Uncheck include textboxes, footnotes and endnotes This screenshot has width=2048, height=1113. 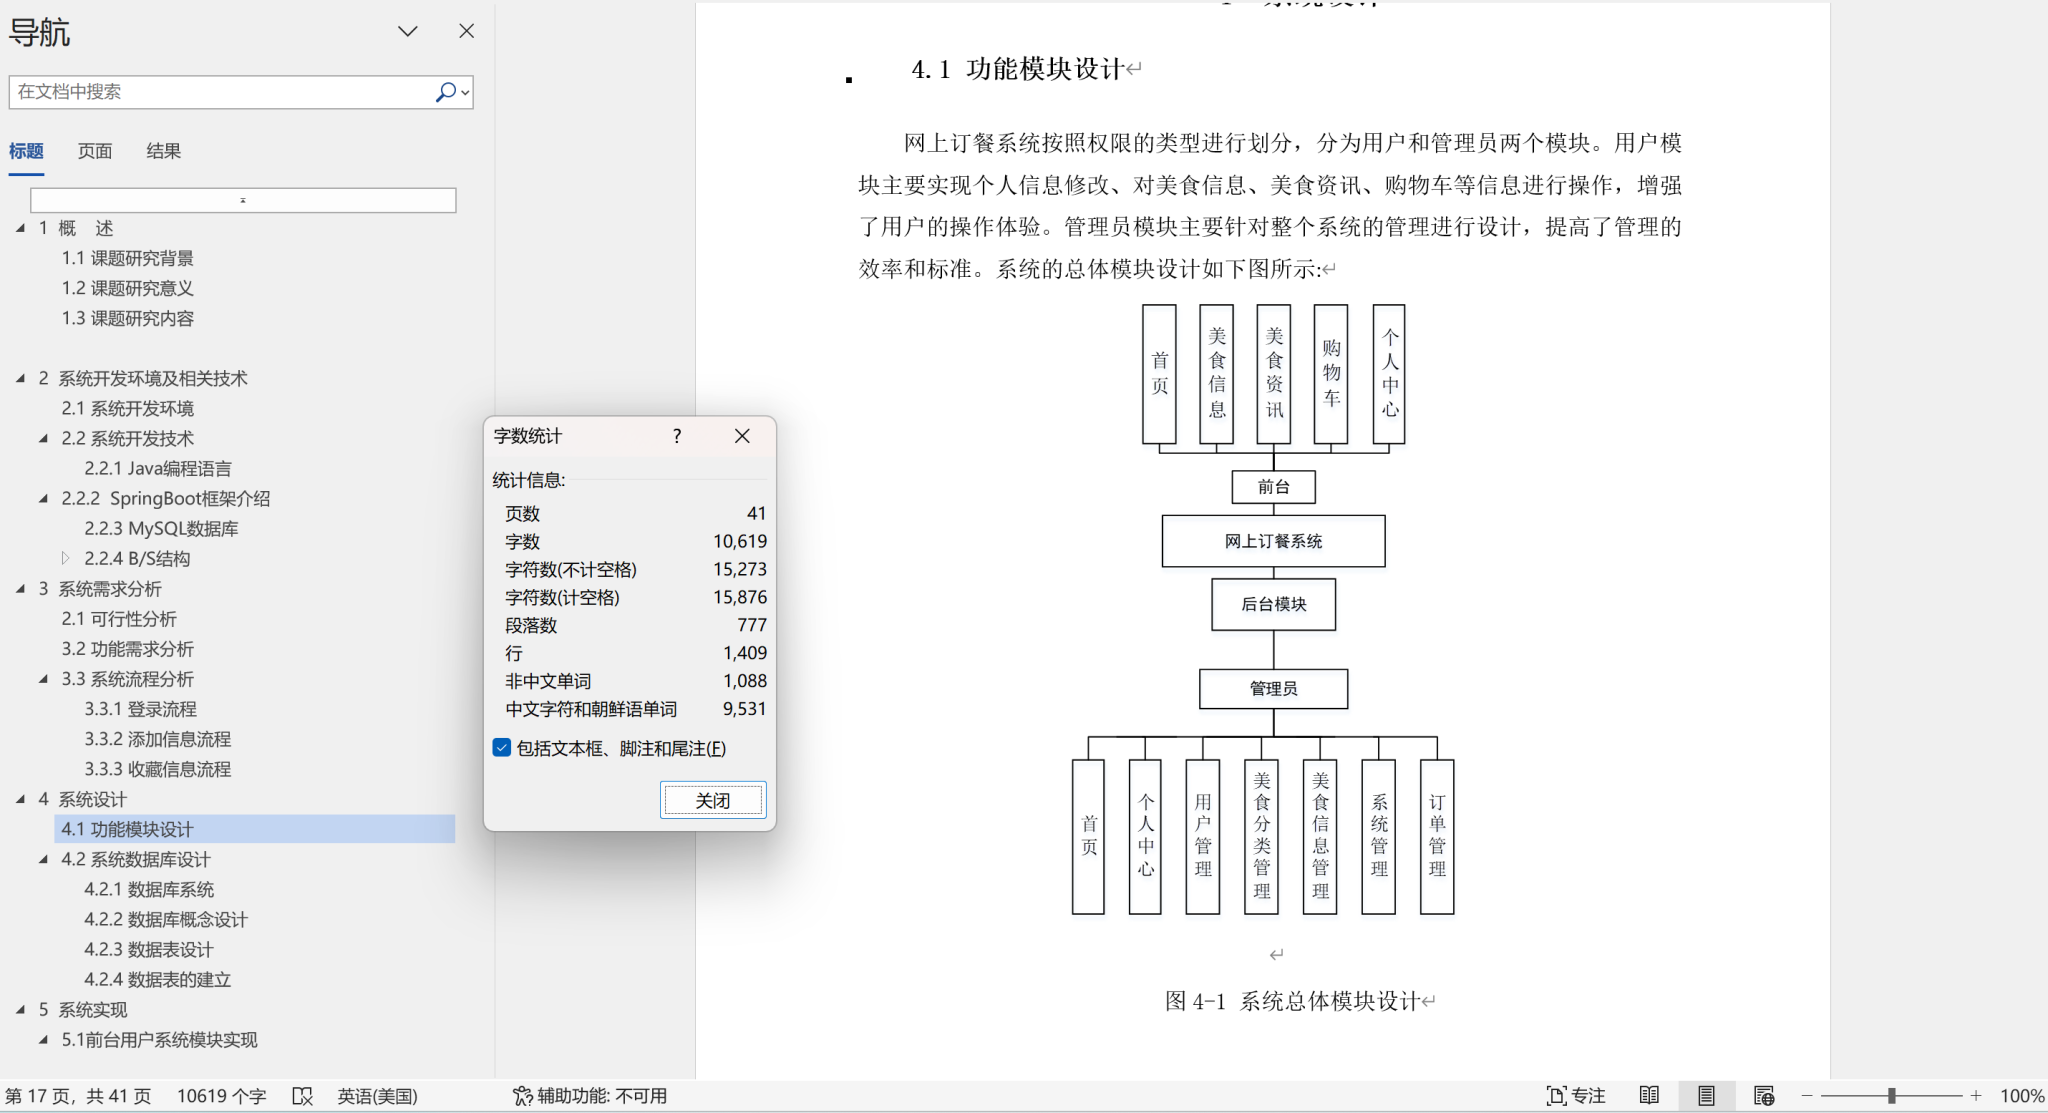[502, 748]
